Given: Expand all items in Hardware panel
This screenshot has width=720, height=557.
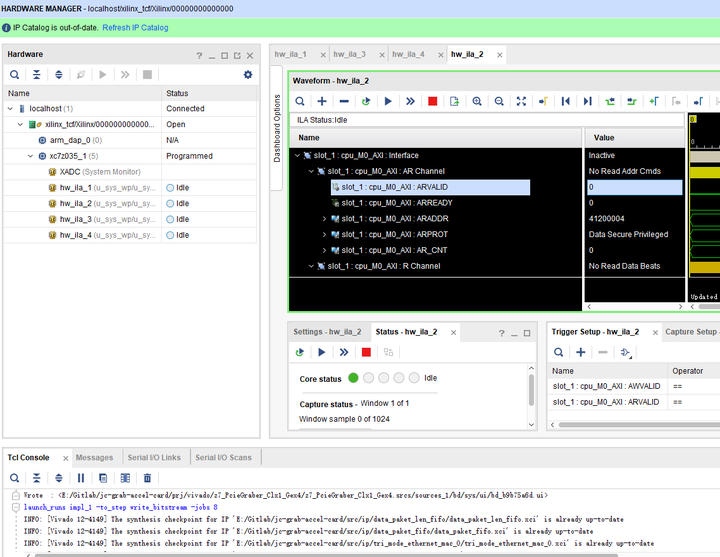Looking at the screenshot, I should pos(59,74).
